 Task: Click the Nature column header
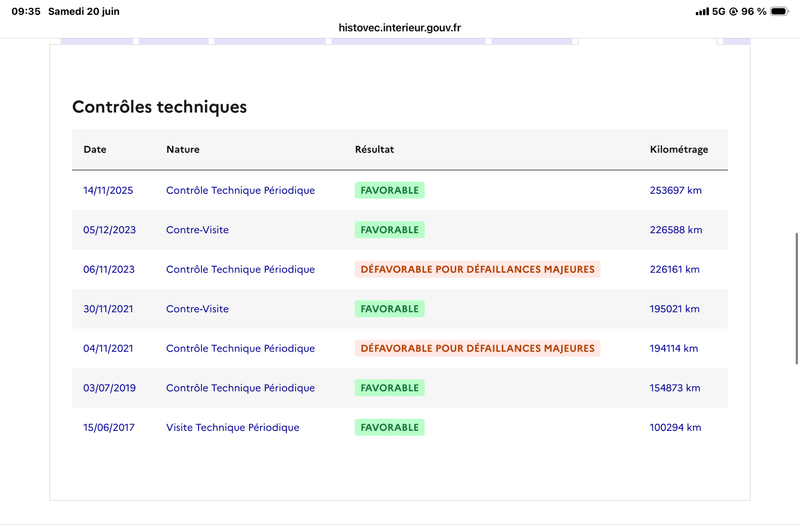[183, 149]
